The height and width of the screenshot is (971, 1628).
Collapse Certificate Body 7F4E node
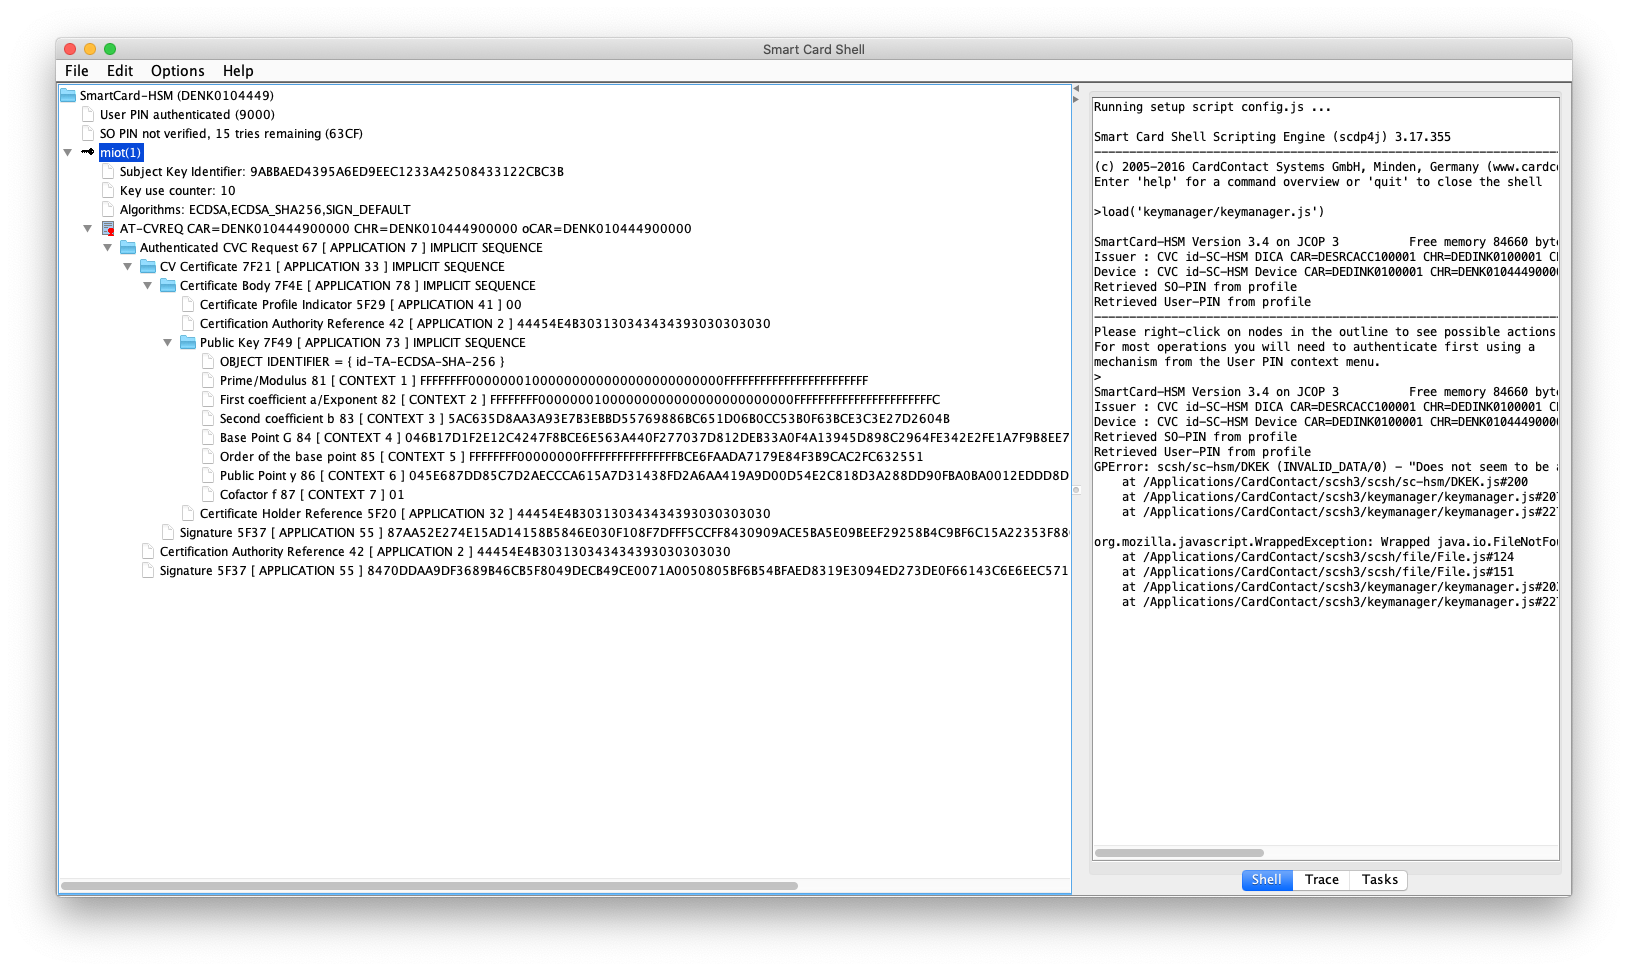tap(148, 285)
